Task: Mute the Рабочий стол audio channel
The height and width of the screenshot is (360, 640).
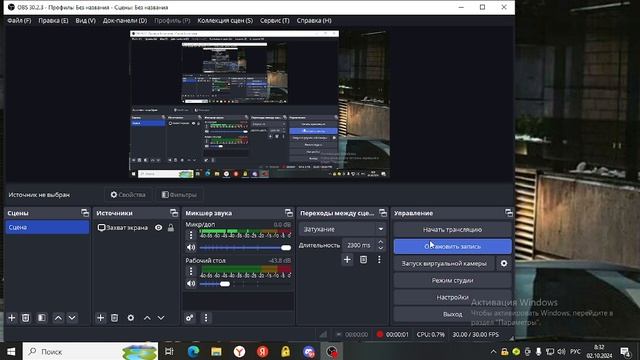Action: [x=191, y=283]
